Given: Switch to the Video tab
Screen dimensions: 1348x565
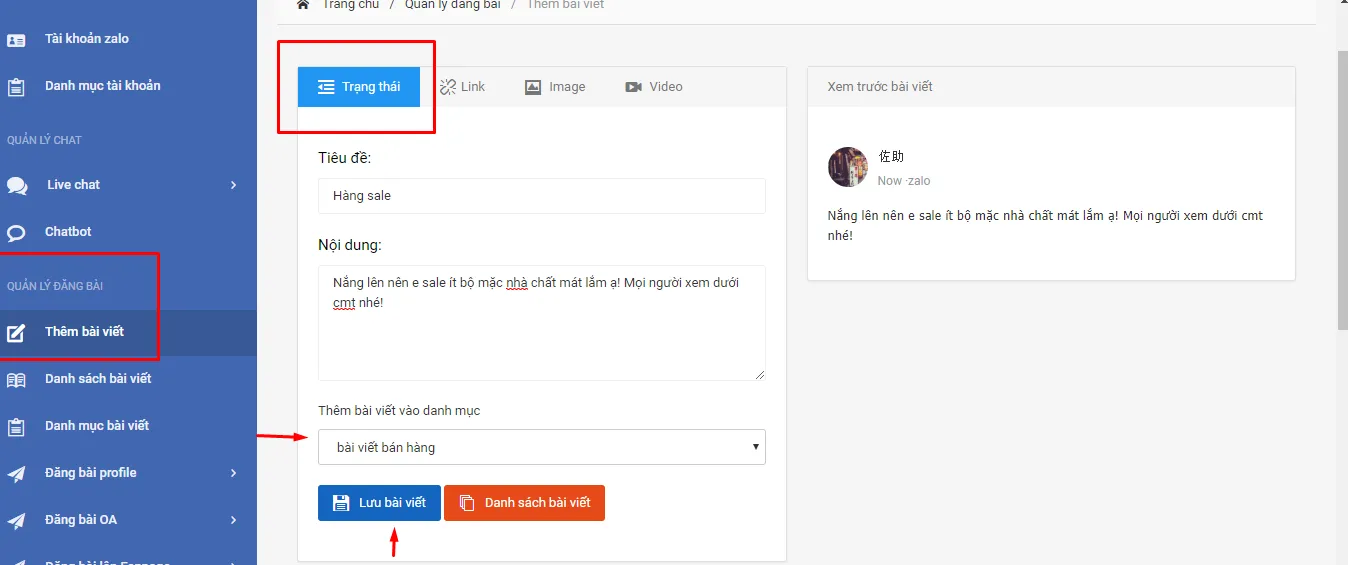Looking at the screenshot, I should click(x=654, y=87).
